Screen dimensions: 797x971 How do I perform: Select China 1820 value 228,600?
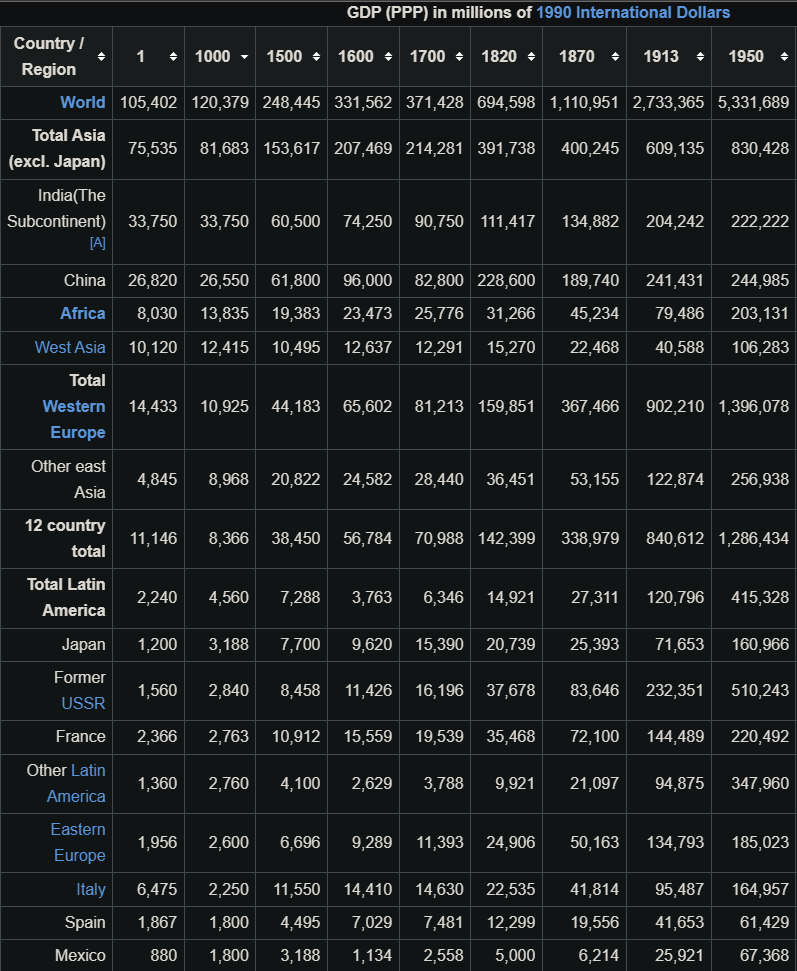coord(506,281)
